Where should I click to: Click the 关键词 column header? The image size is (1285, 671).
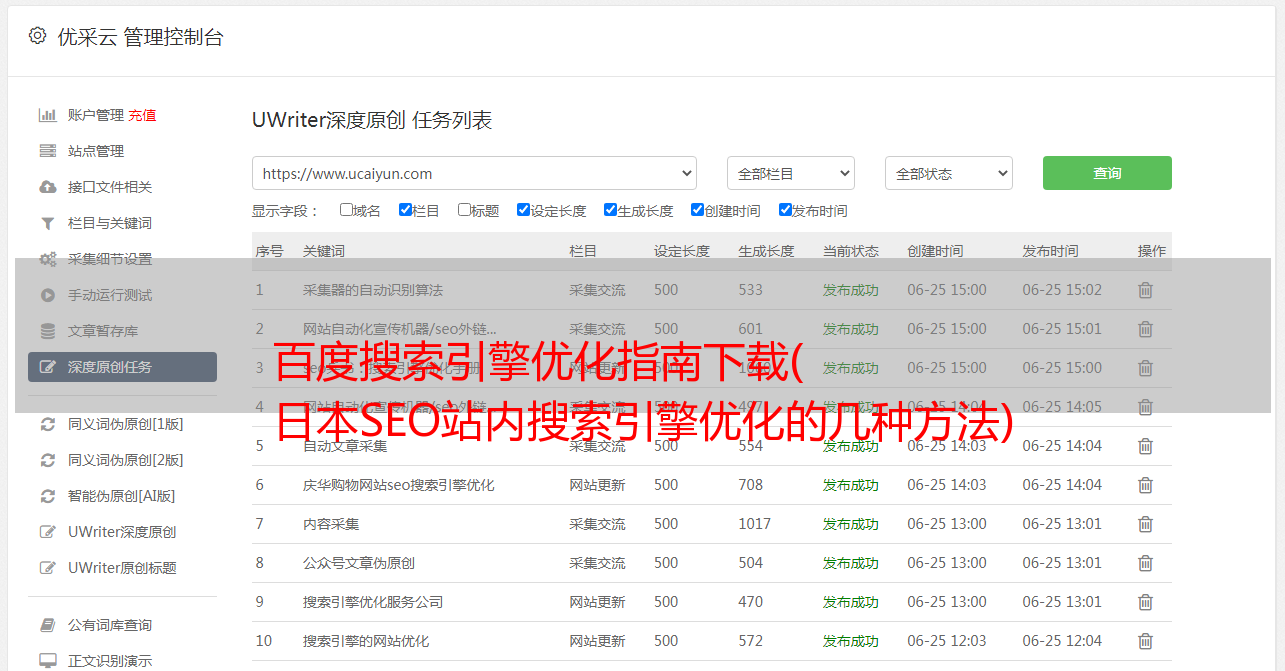[324, 251]
